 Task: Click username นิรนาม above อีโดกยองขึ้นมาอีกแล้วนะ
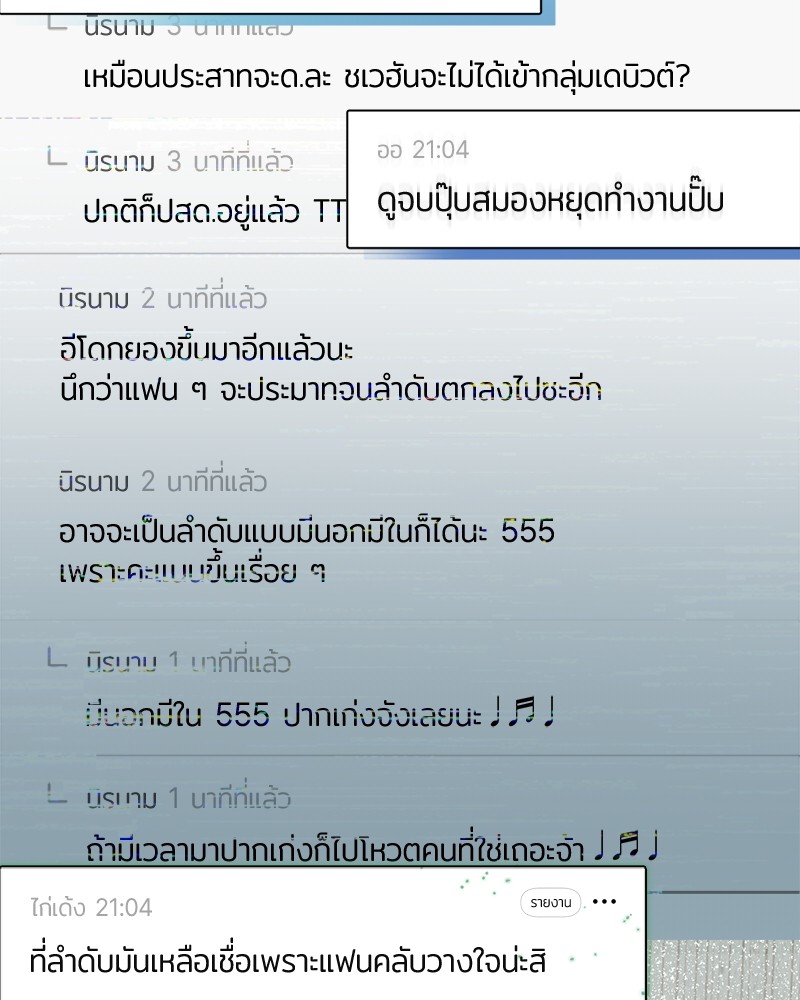(94, 298)
